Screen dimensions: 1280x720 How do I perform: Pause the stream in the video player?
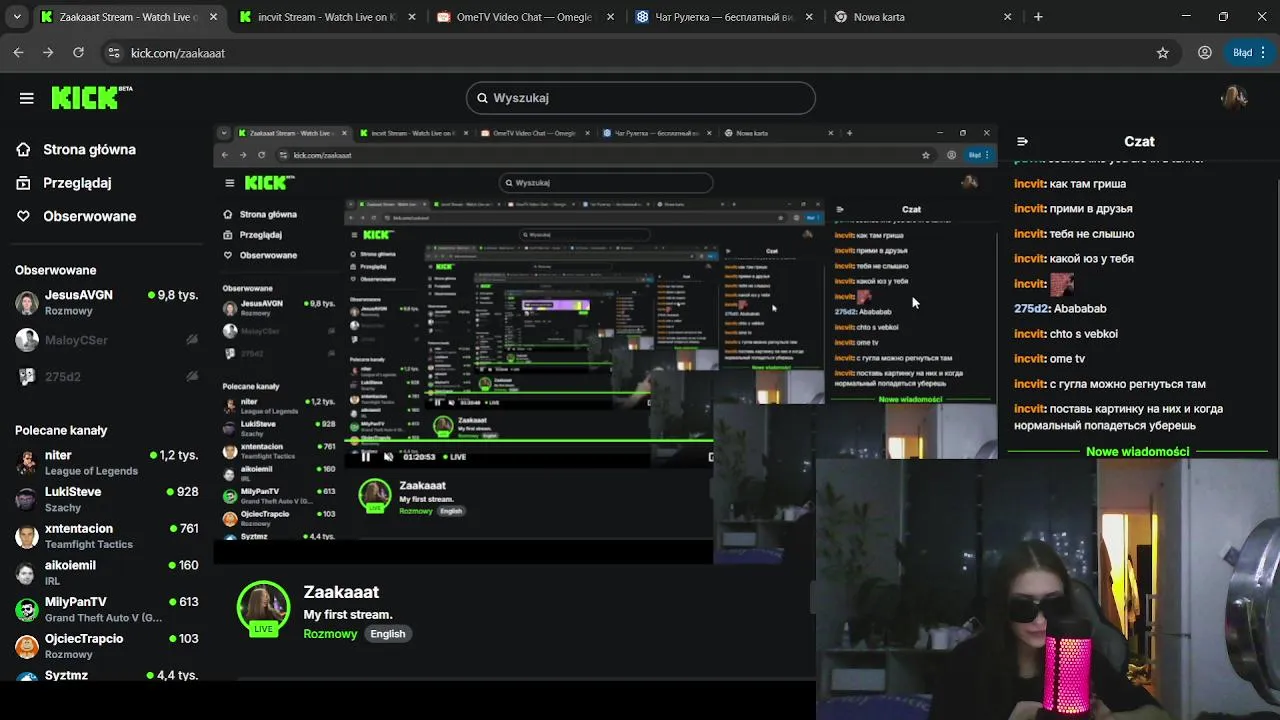[366, 457]
